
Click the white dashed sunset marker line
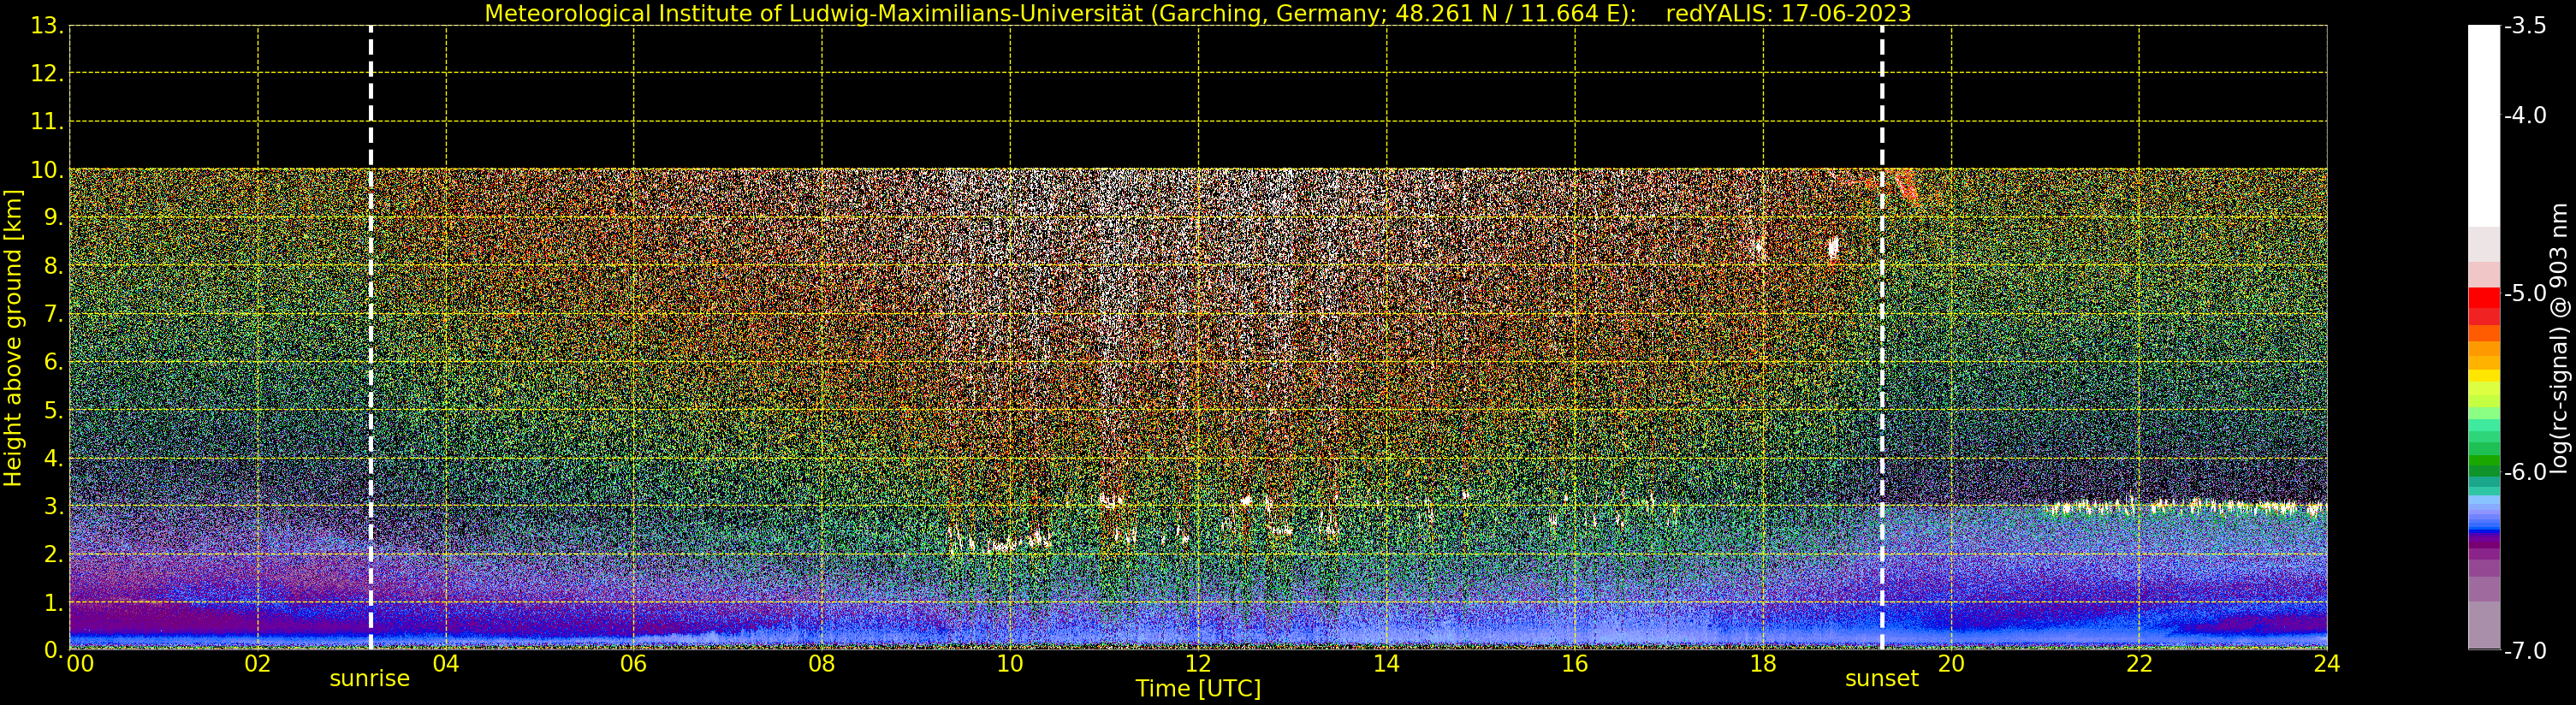pos(1882,338)
